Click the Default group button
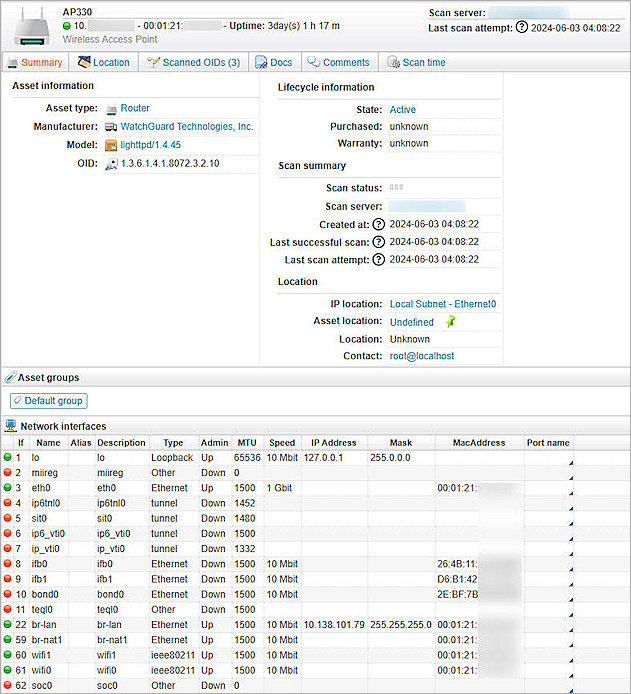Screen dimensions: 631x694 click(x=49, y=401)
